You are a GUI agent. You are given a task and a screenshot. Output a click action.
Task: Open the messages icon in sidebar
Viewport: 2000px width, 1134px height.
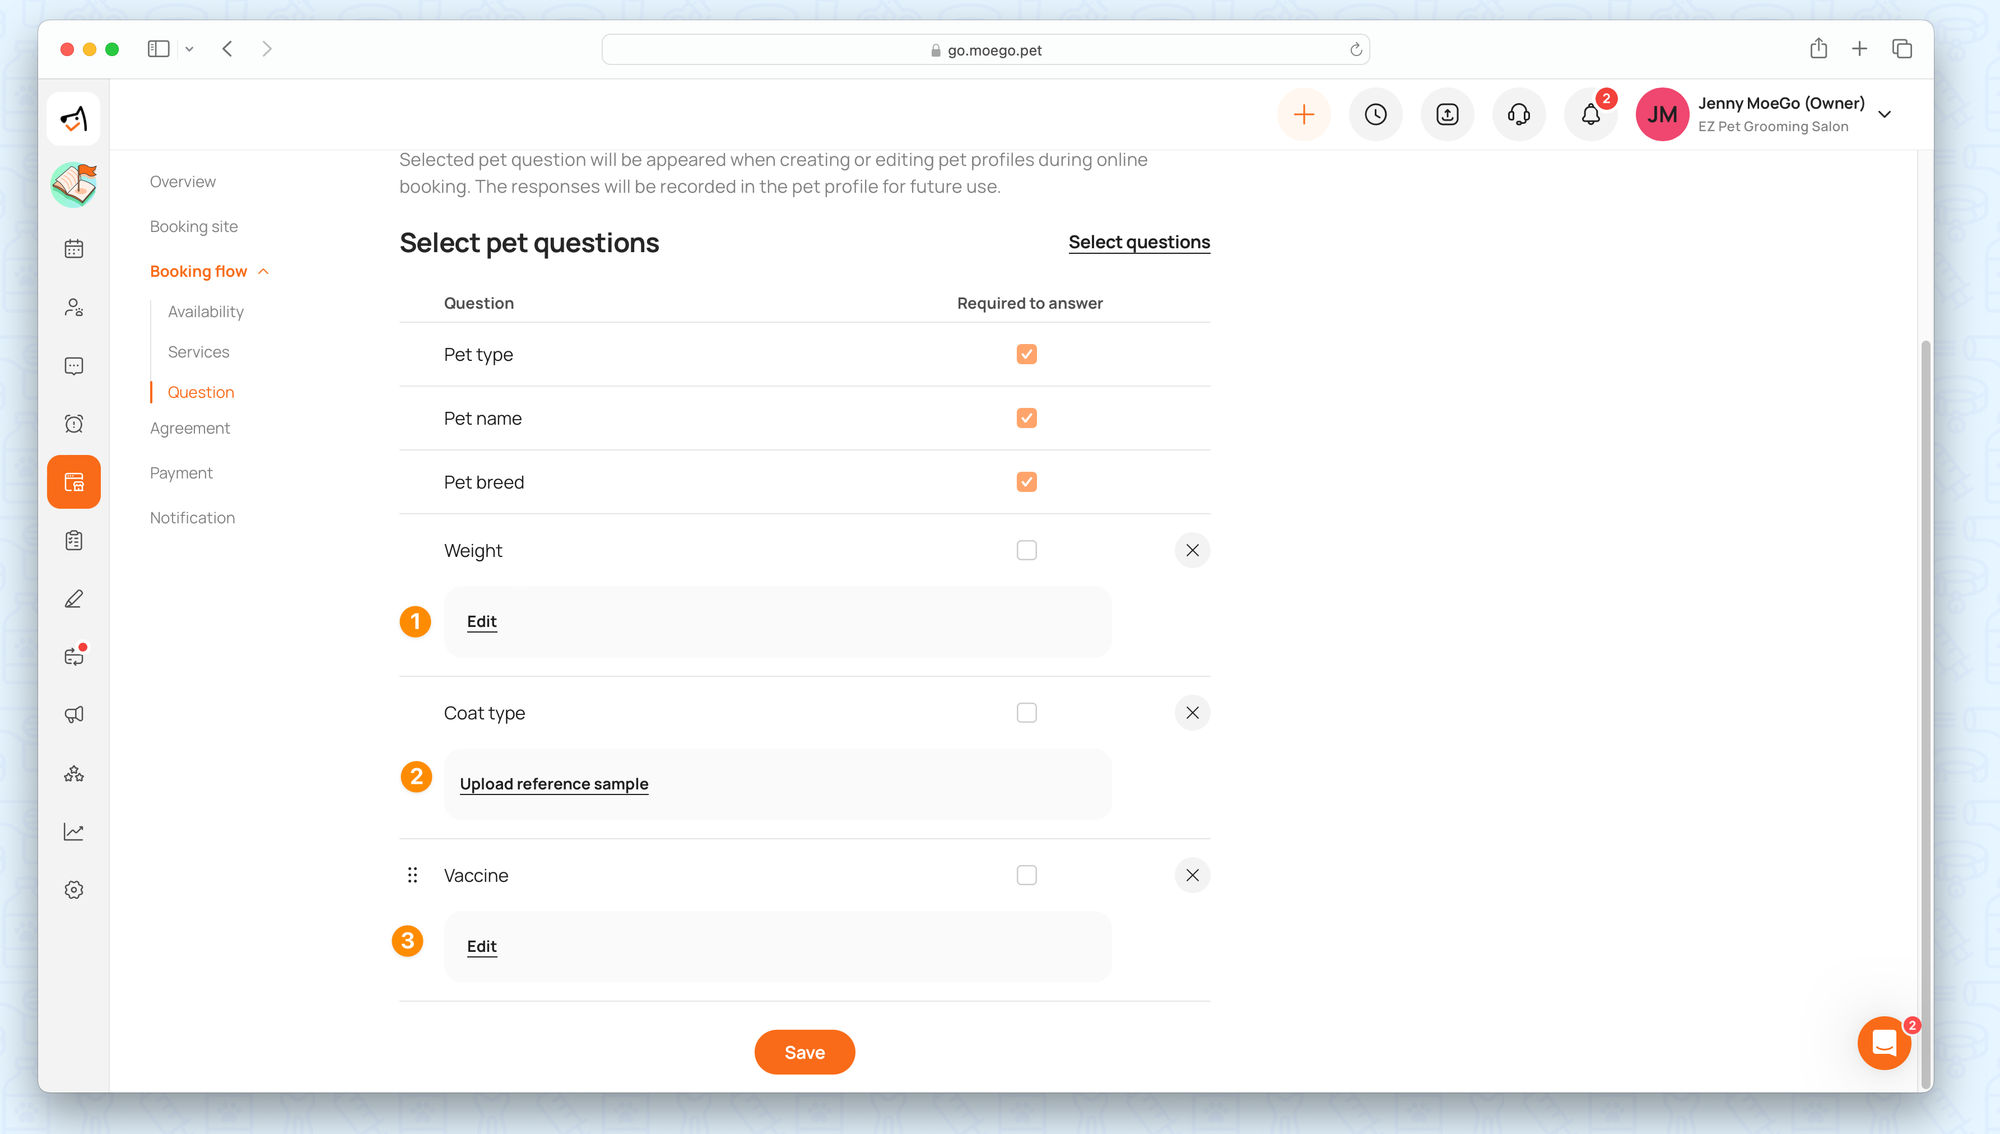(x=74, y=366)
